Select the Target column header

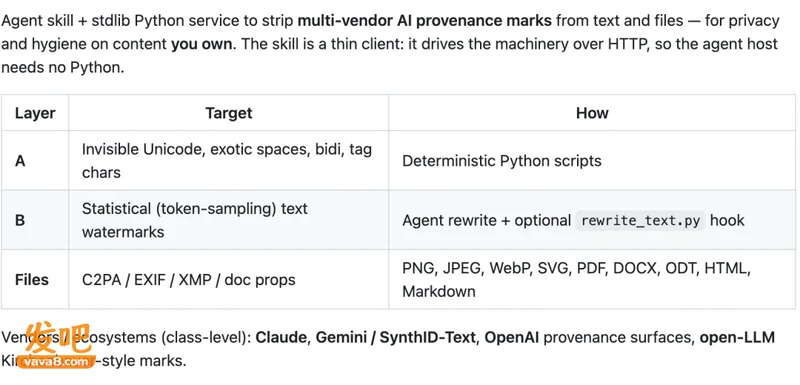pyautogui.click(x=229, y=113)
